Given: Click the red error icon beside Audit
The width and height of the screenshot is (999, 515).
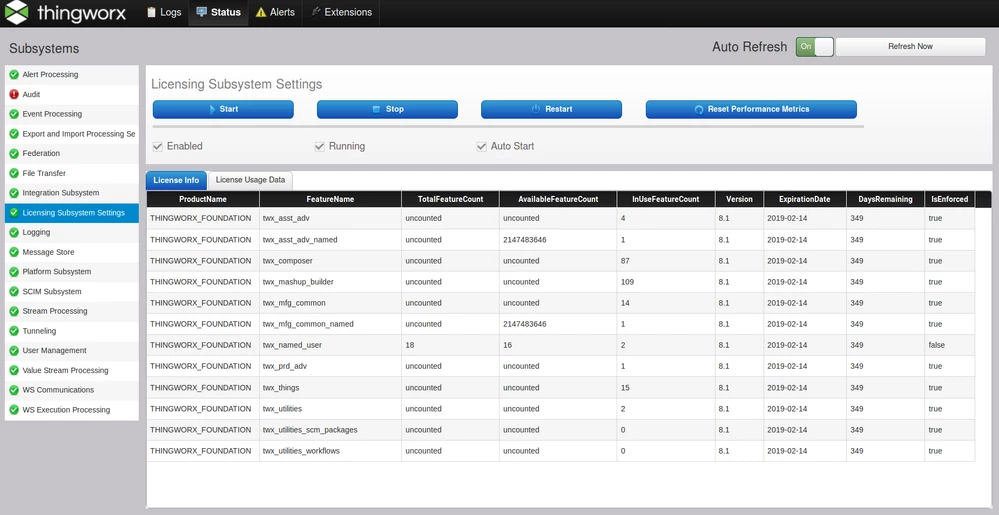Looking at the screenshot, I should 14,94.
